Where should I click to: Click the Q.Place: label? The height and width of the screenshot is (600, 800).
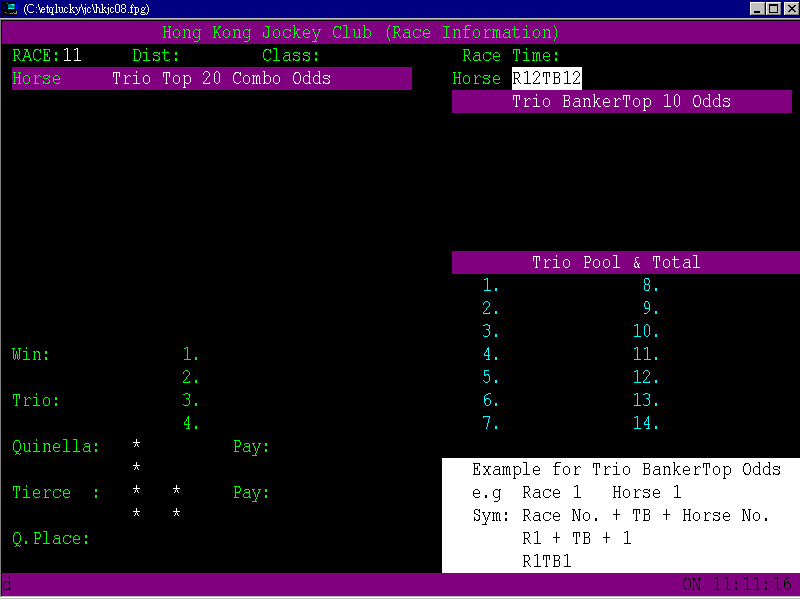pyautogui.click(x=50, y=538)
